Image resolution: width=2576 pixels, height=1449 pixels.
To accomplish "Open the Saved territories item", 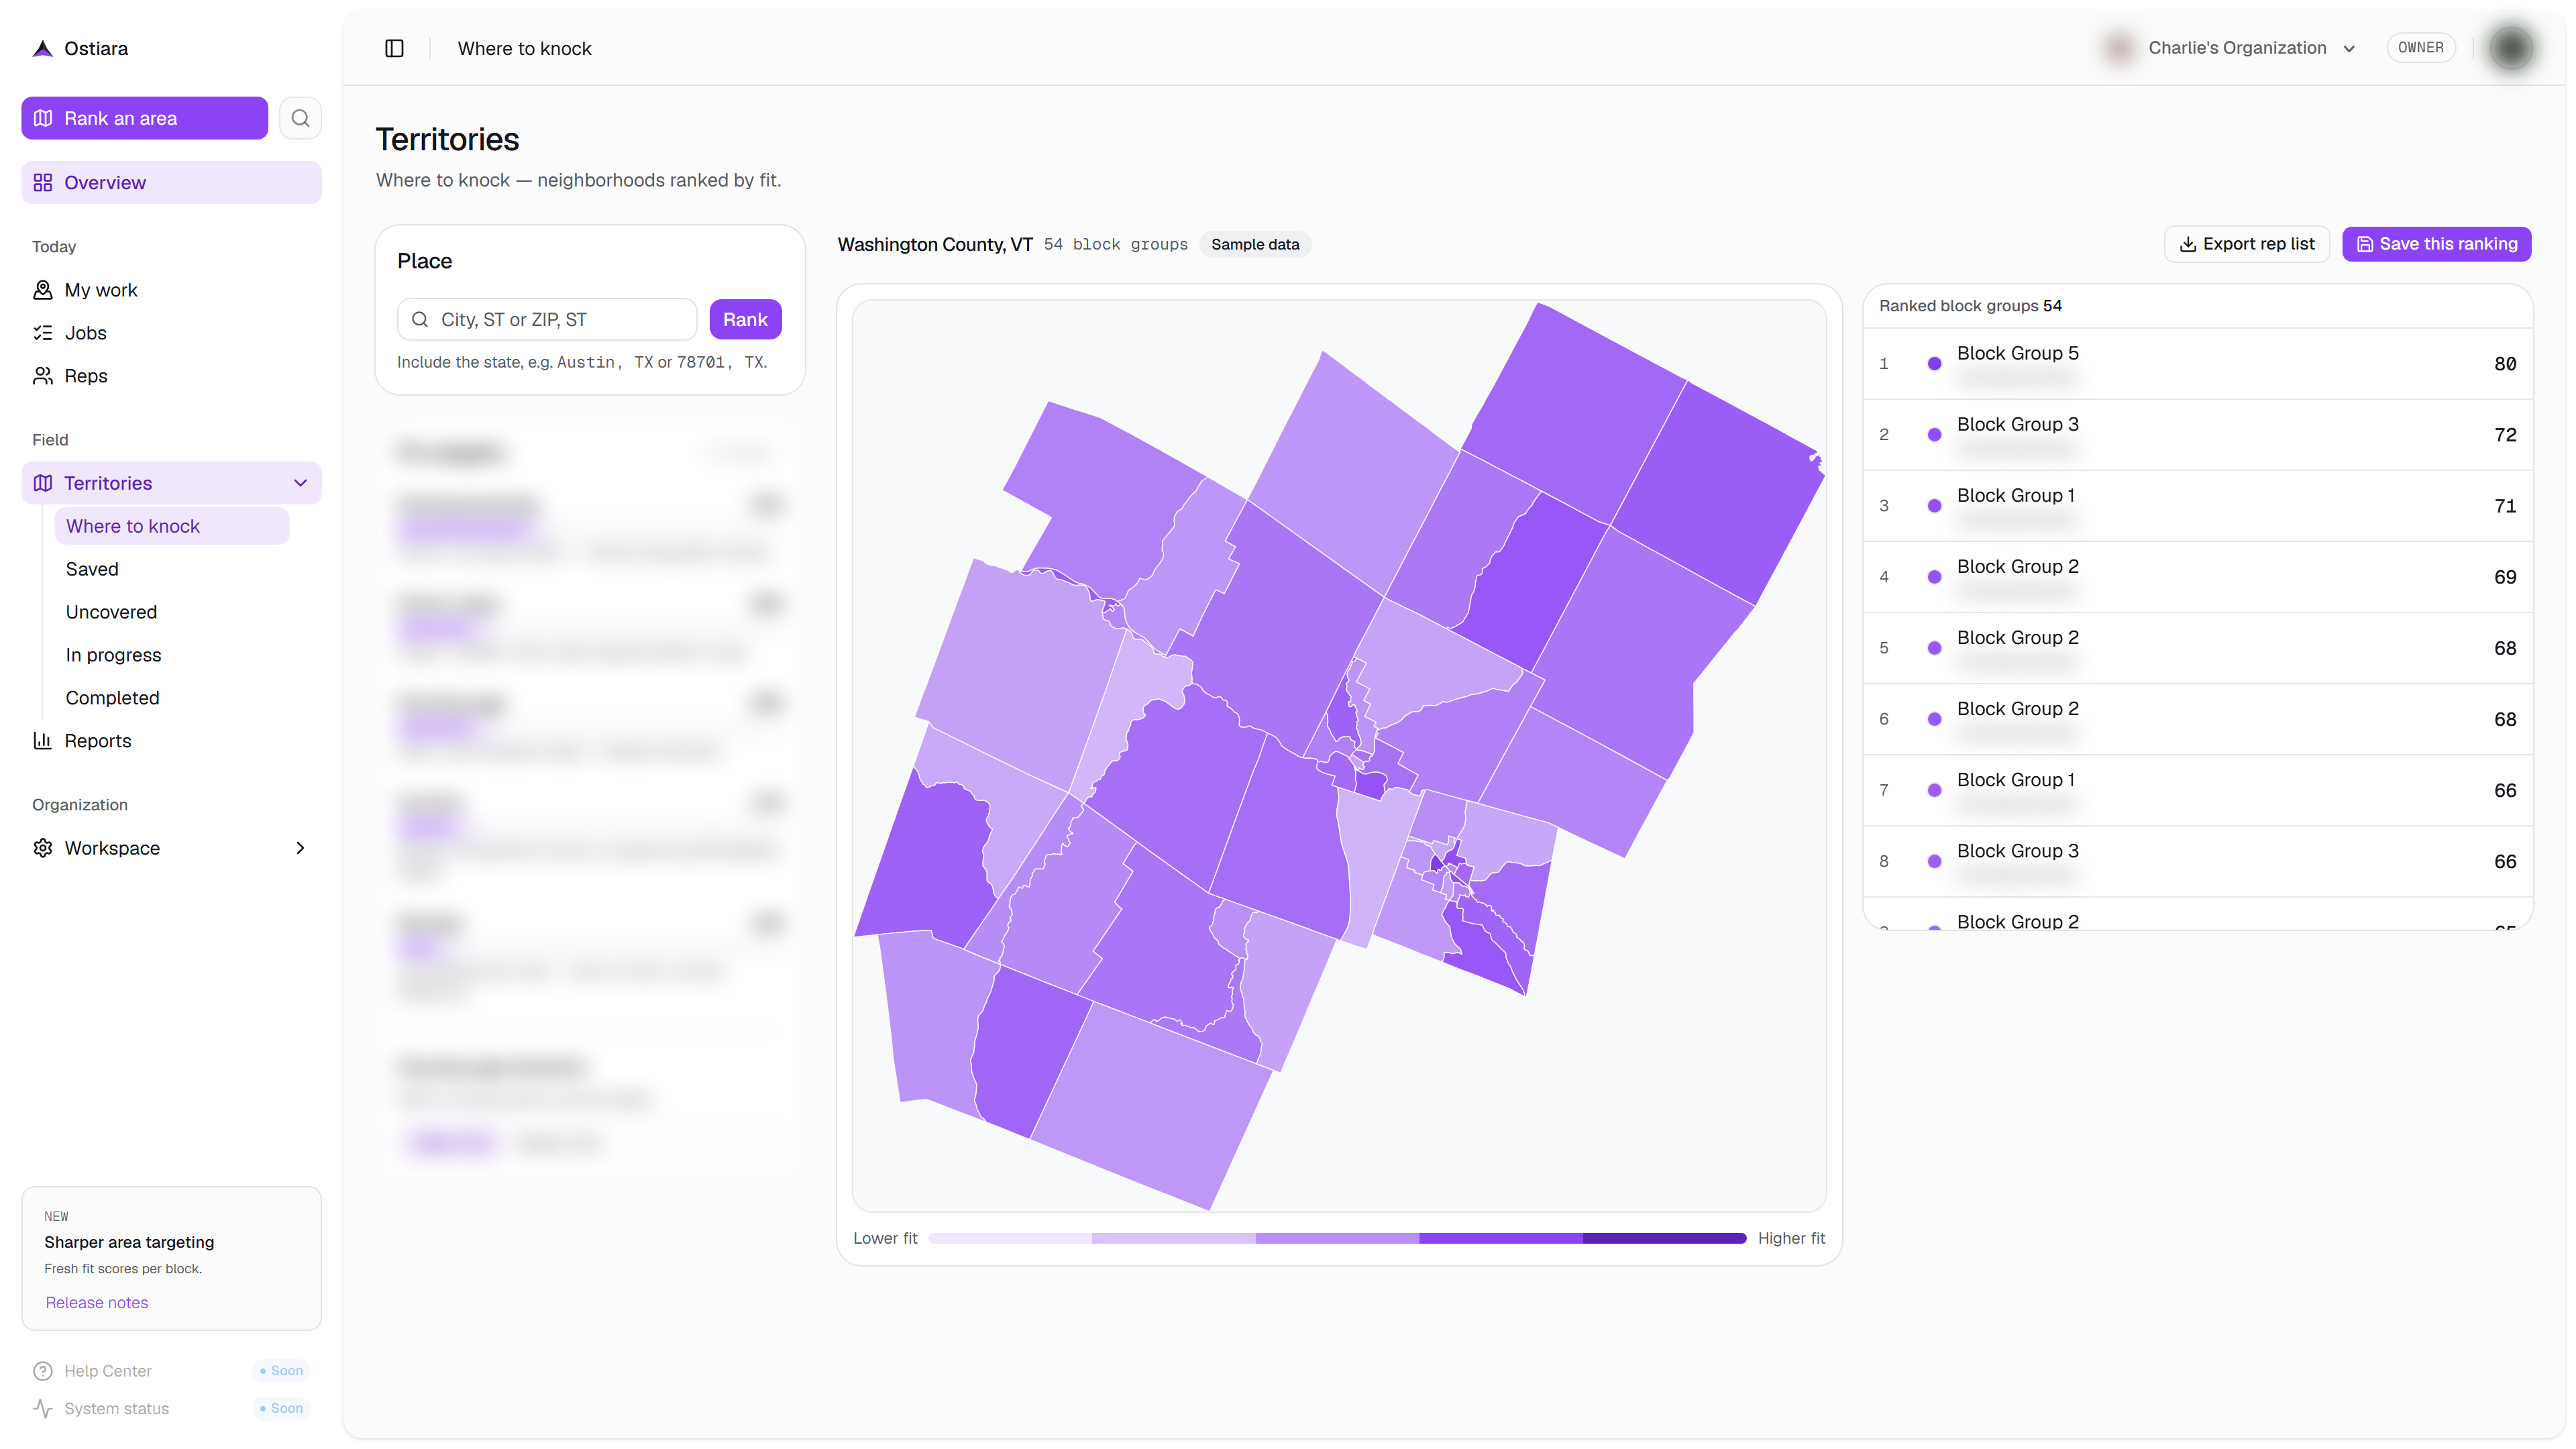I will coord(172,569).
